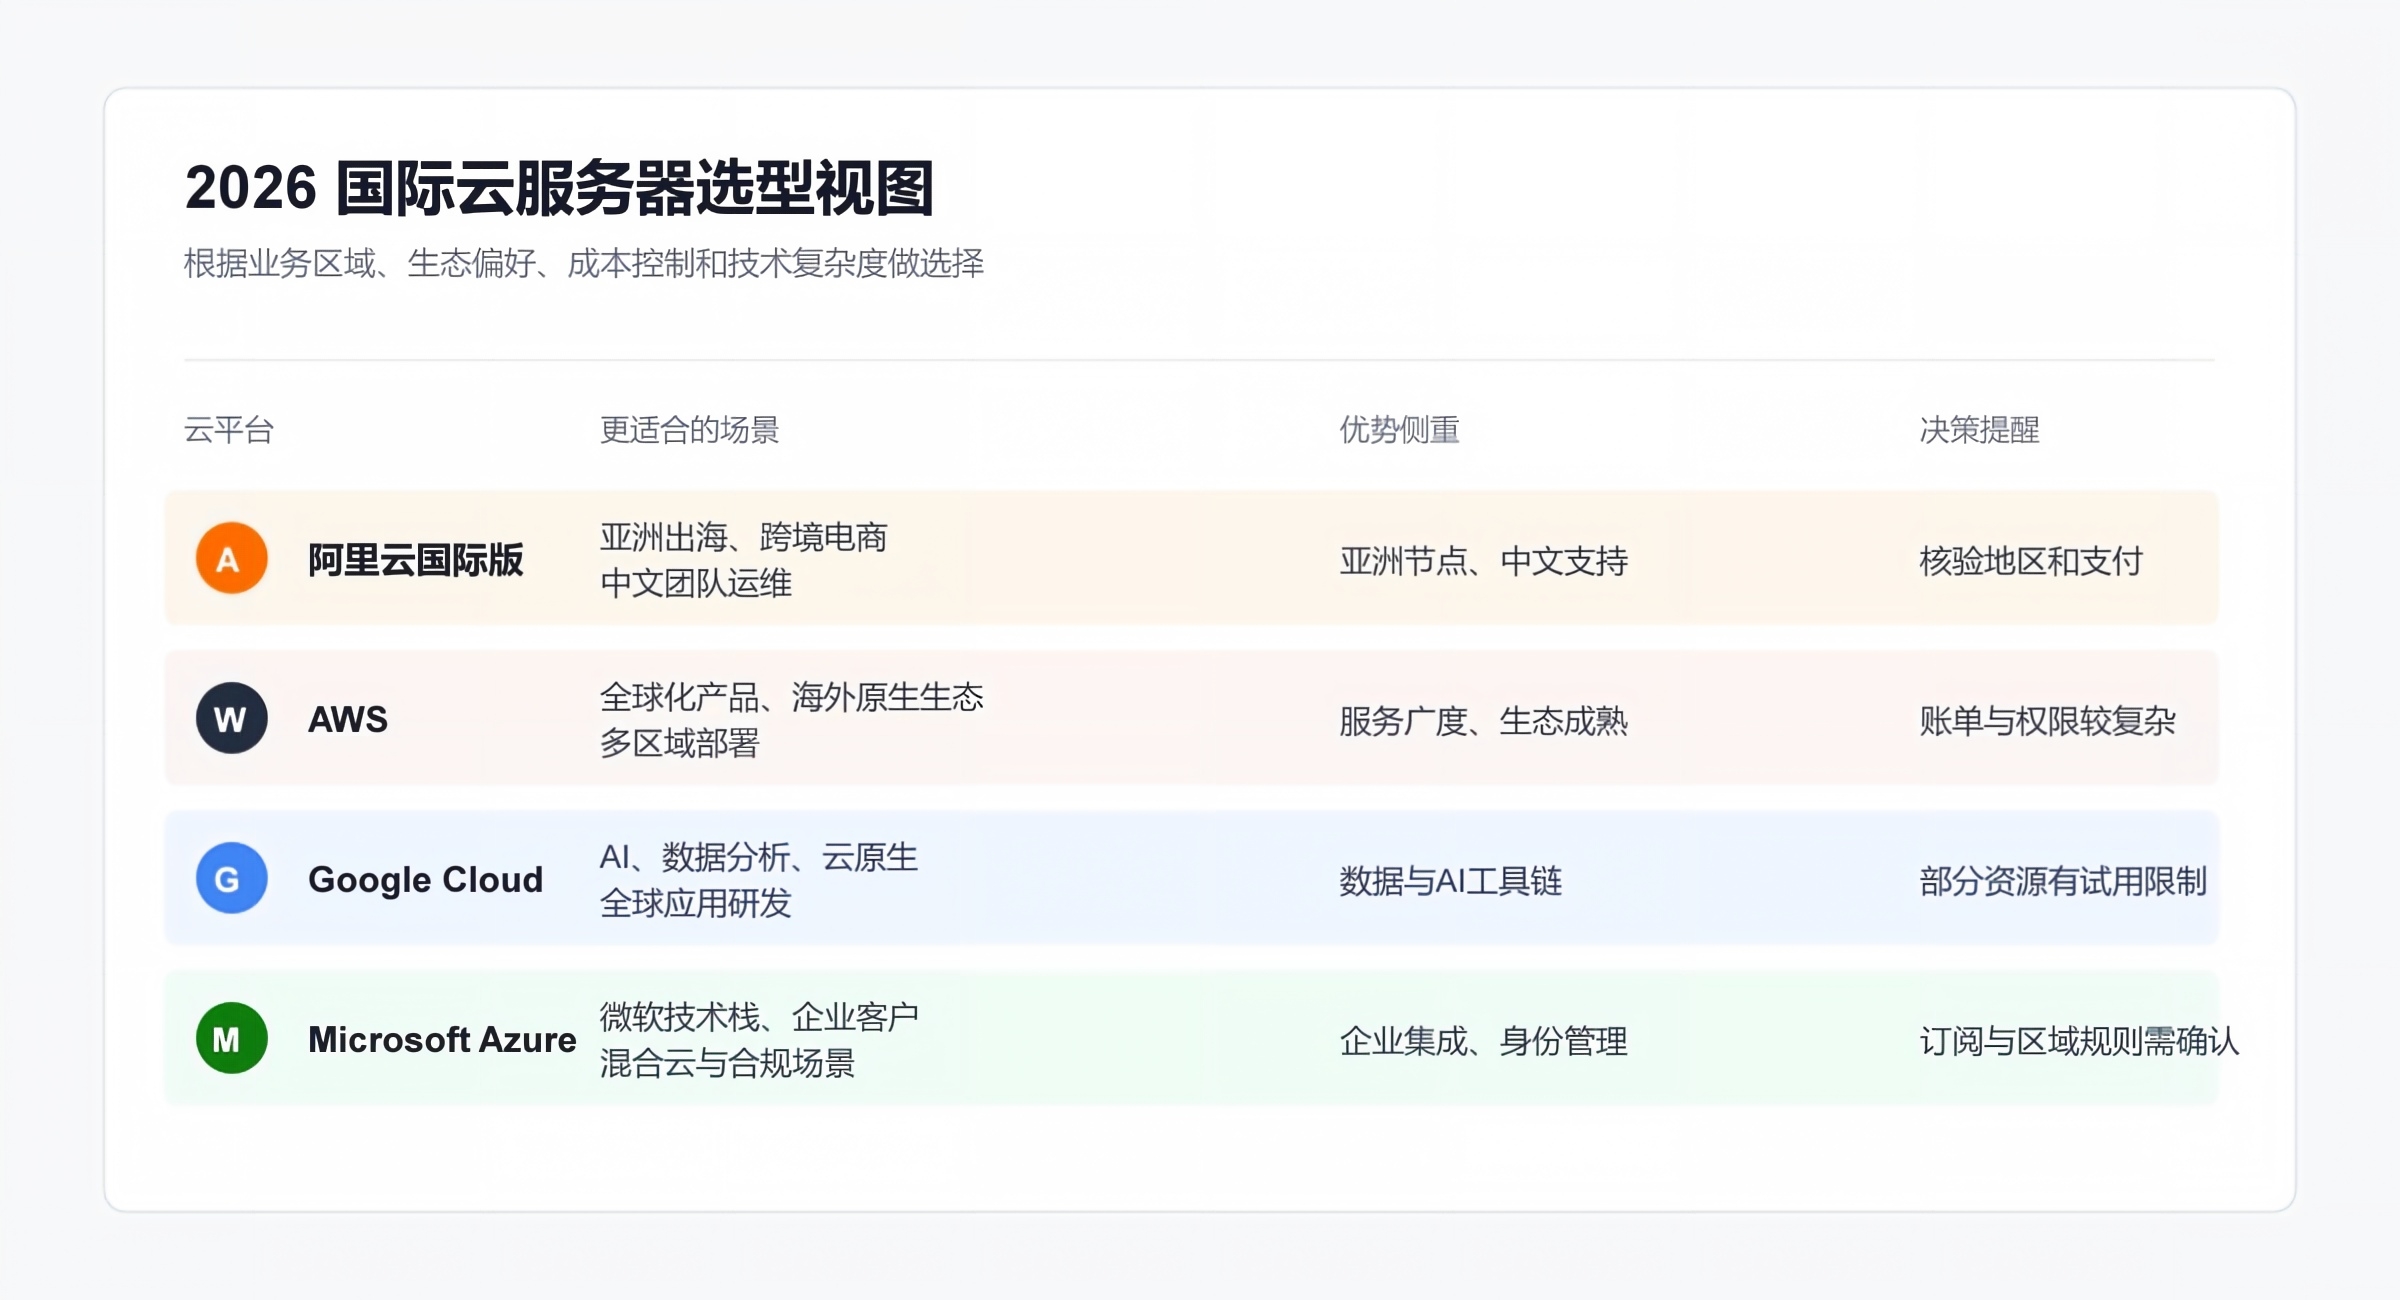This screenshot has height=1300, width=2400.
Task: Click the 决策提醒 column header
Action: (x=1979, y=430)
